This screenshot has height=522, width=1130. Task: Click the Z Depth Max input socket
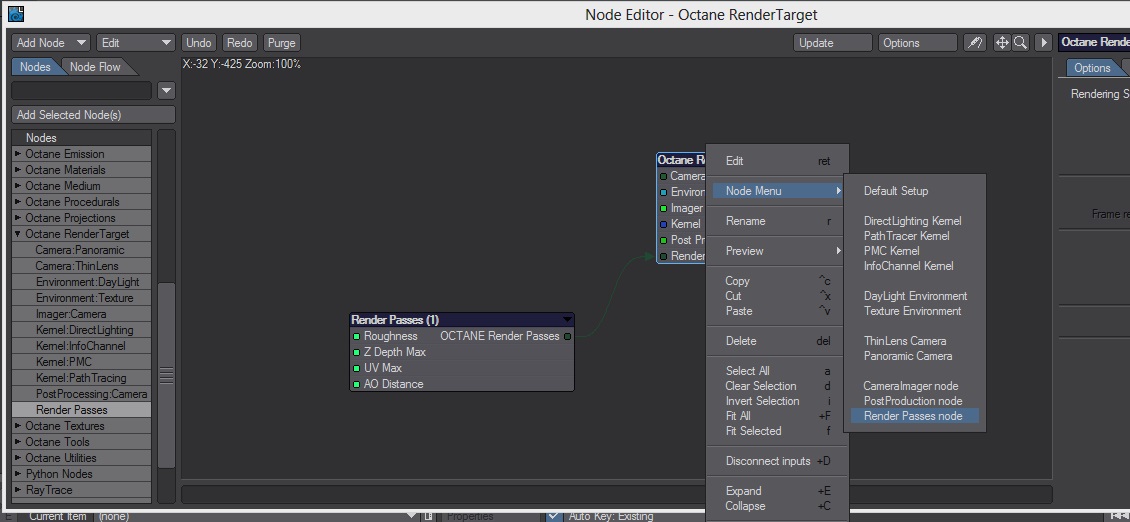[x=356, y=352]
